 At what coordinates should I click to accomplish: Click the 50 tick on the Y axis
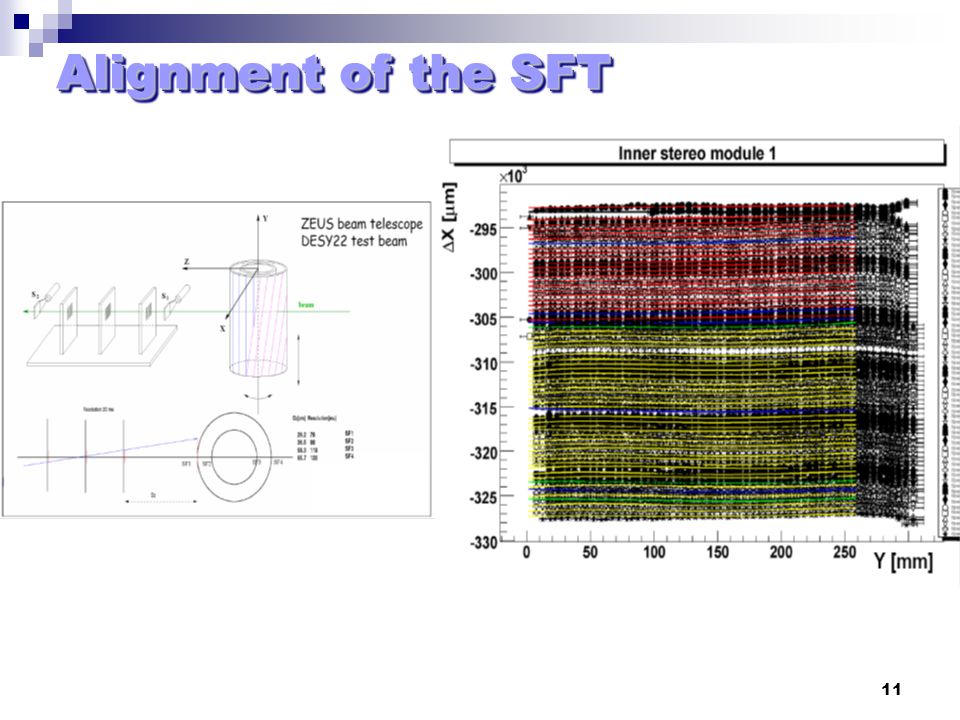[590, 552]
